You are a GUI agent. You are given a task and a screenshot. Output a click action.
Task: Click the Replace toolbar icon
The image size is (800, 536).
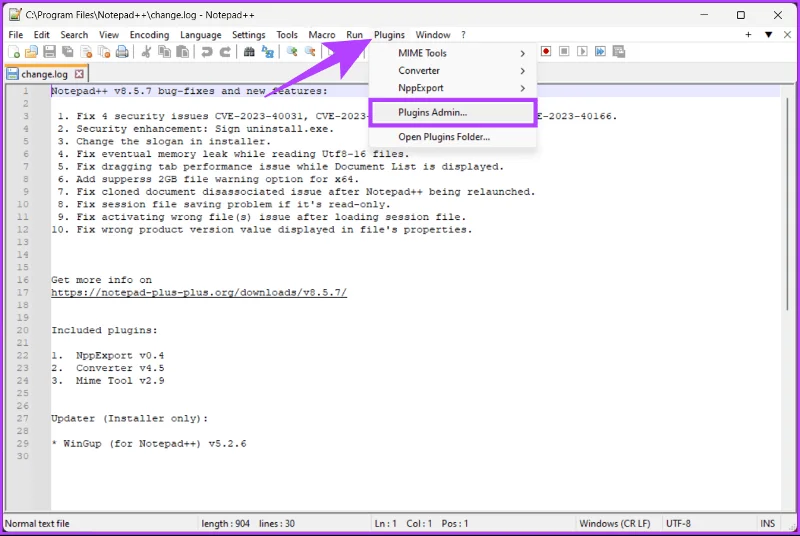[267, 52]
